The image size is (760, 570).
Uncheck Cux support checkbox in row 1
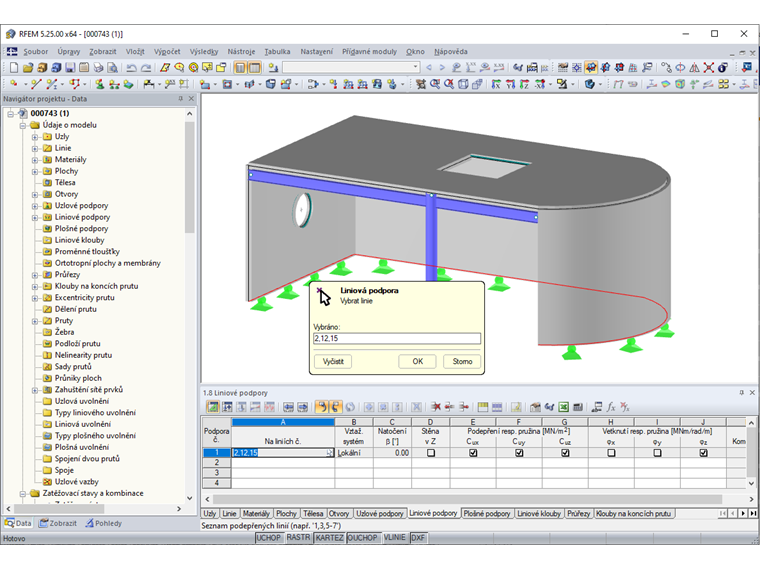473,453
